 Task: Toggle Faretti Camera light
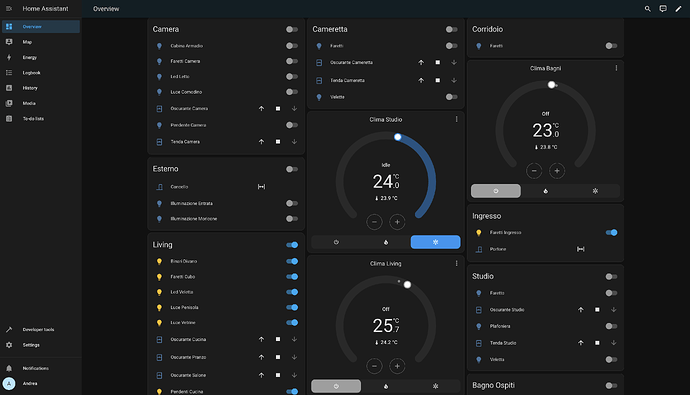pos(292,61)
